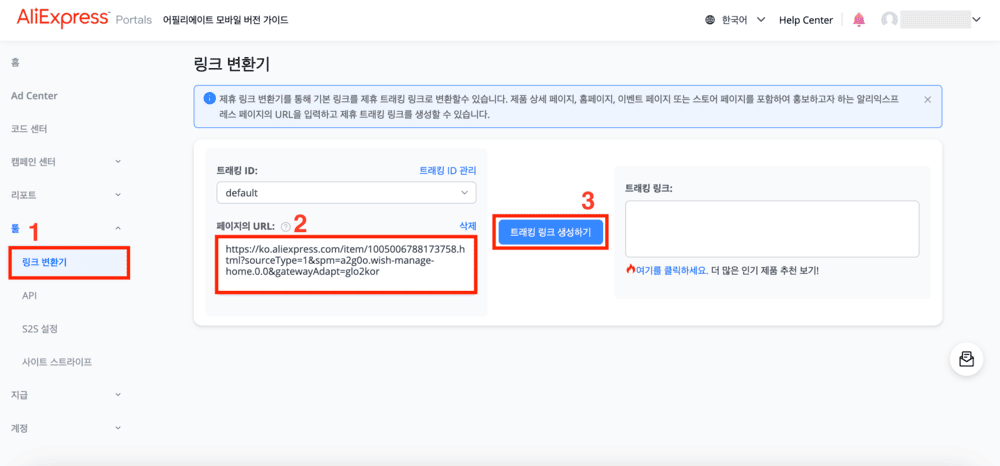The image size is (1000, 466).
Task: Open the 트래킹 ID default dropdown
Action: coord(346,193)
